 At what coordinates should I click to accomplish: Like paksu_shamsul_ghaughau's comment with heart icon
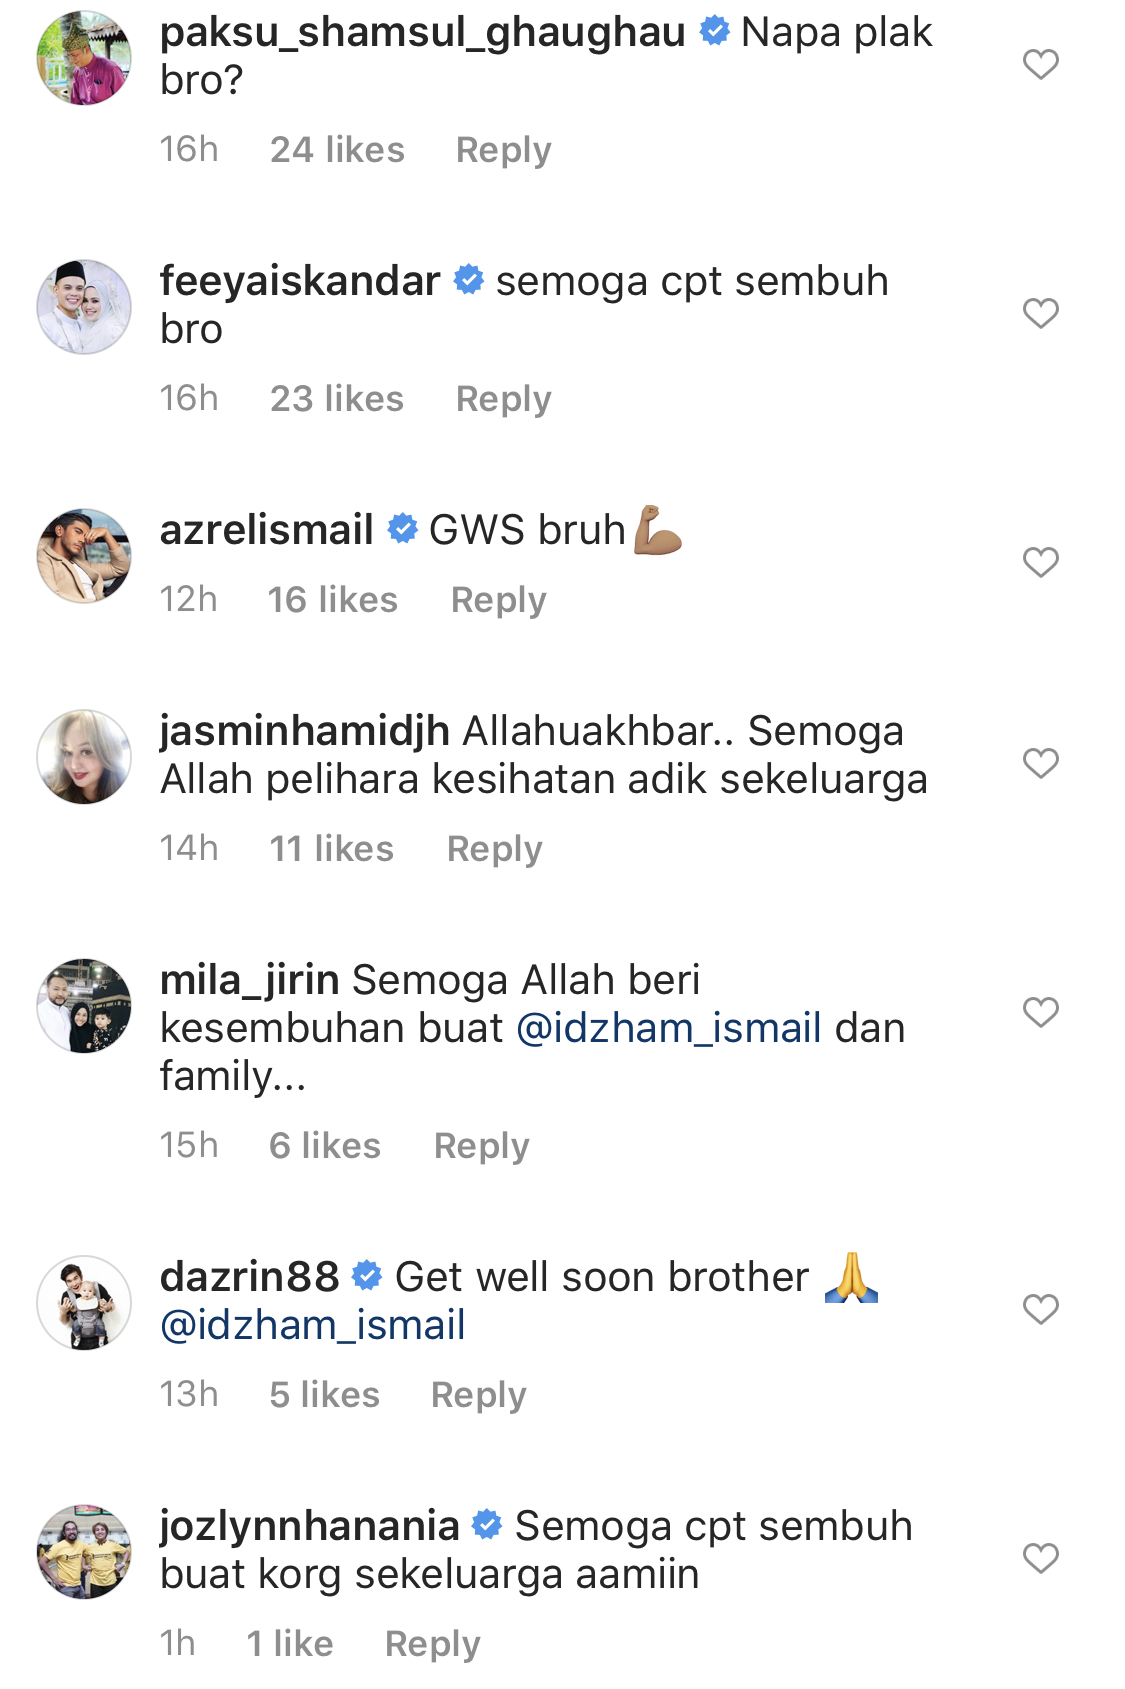point(1040,65)
